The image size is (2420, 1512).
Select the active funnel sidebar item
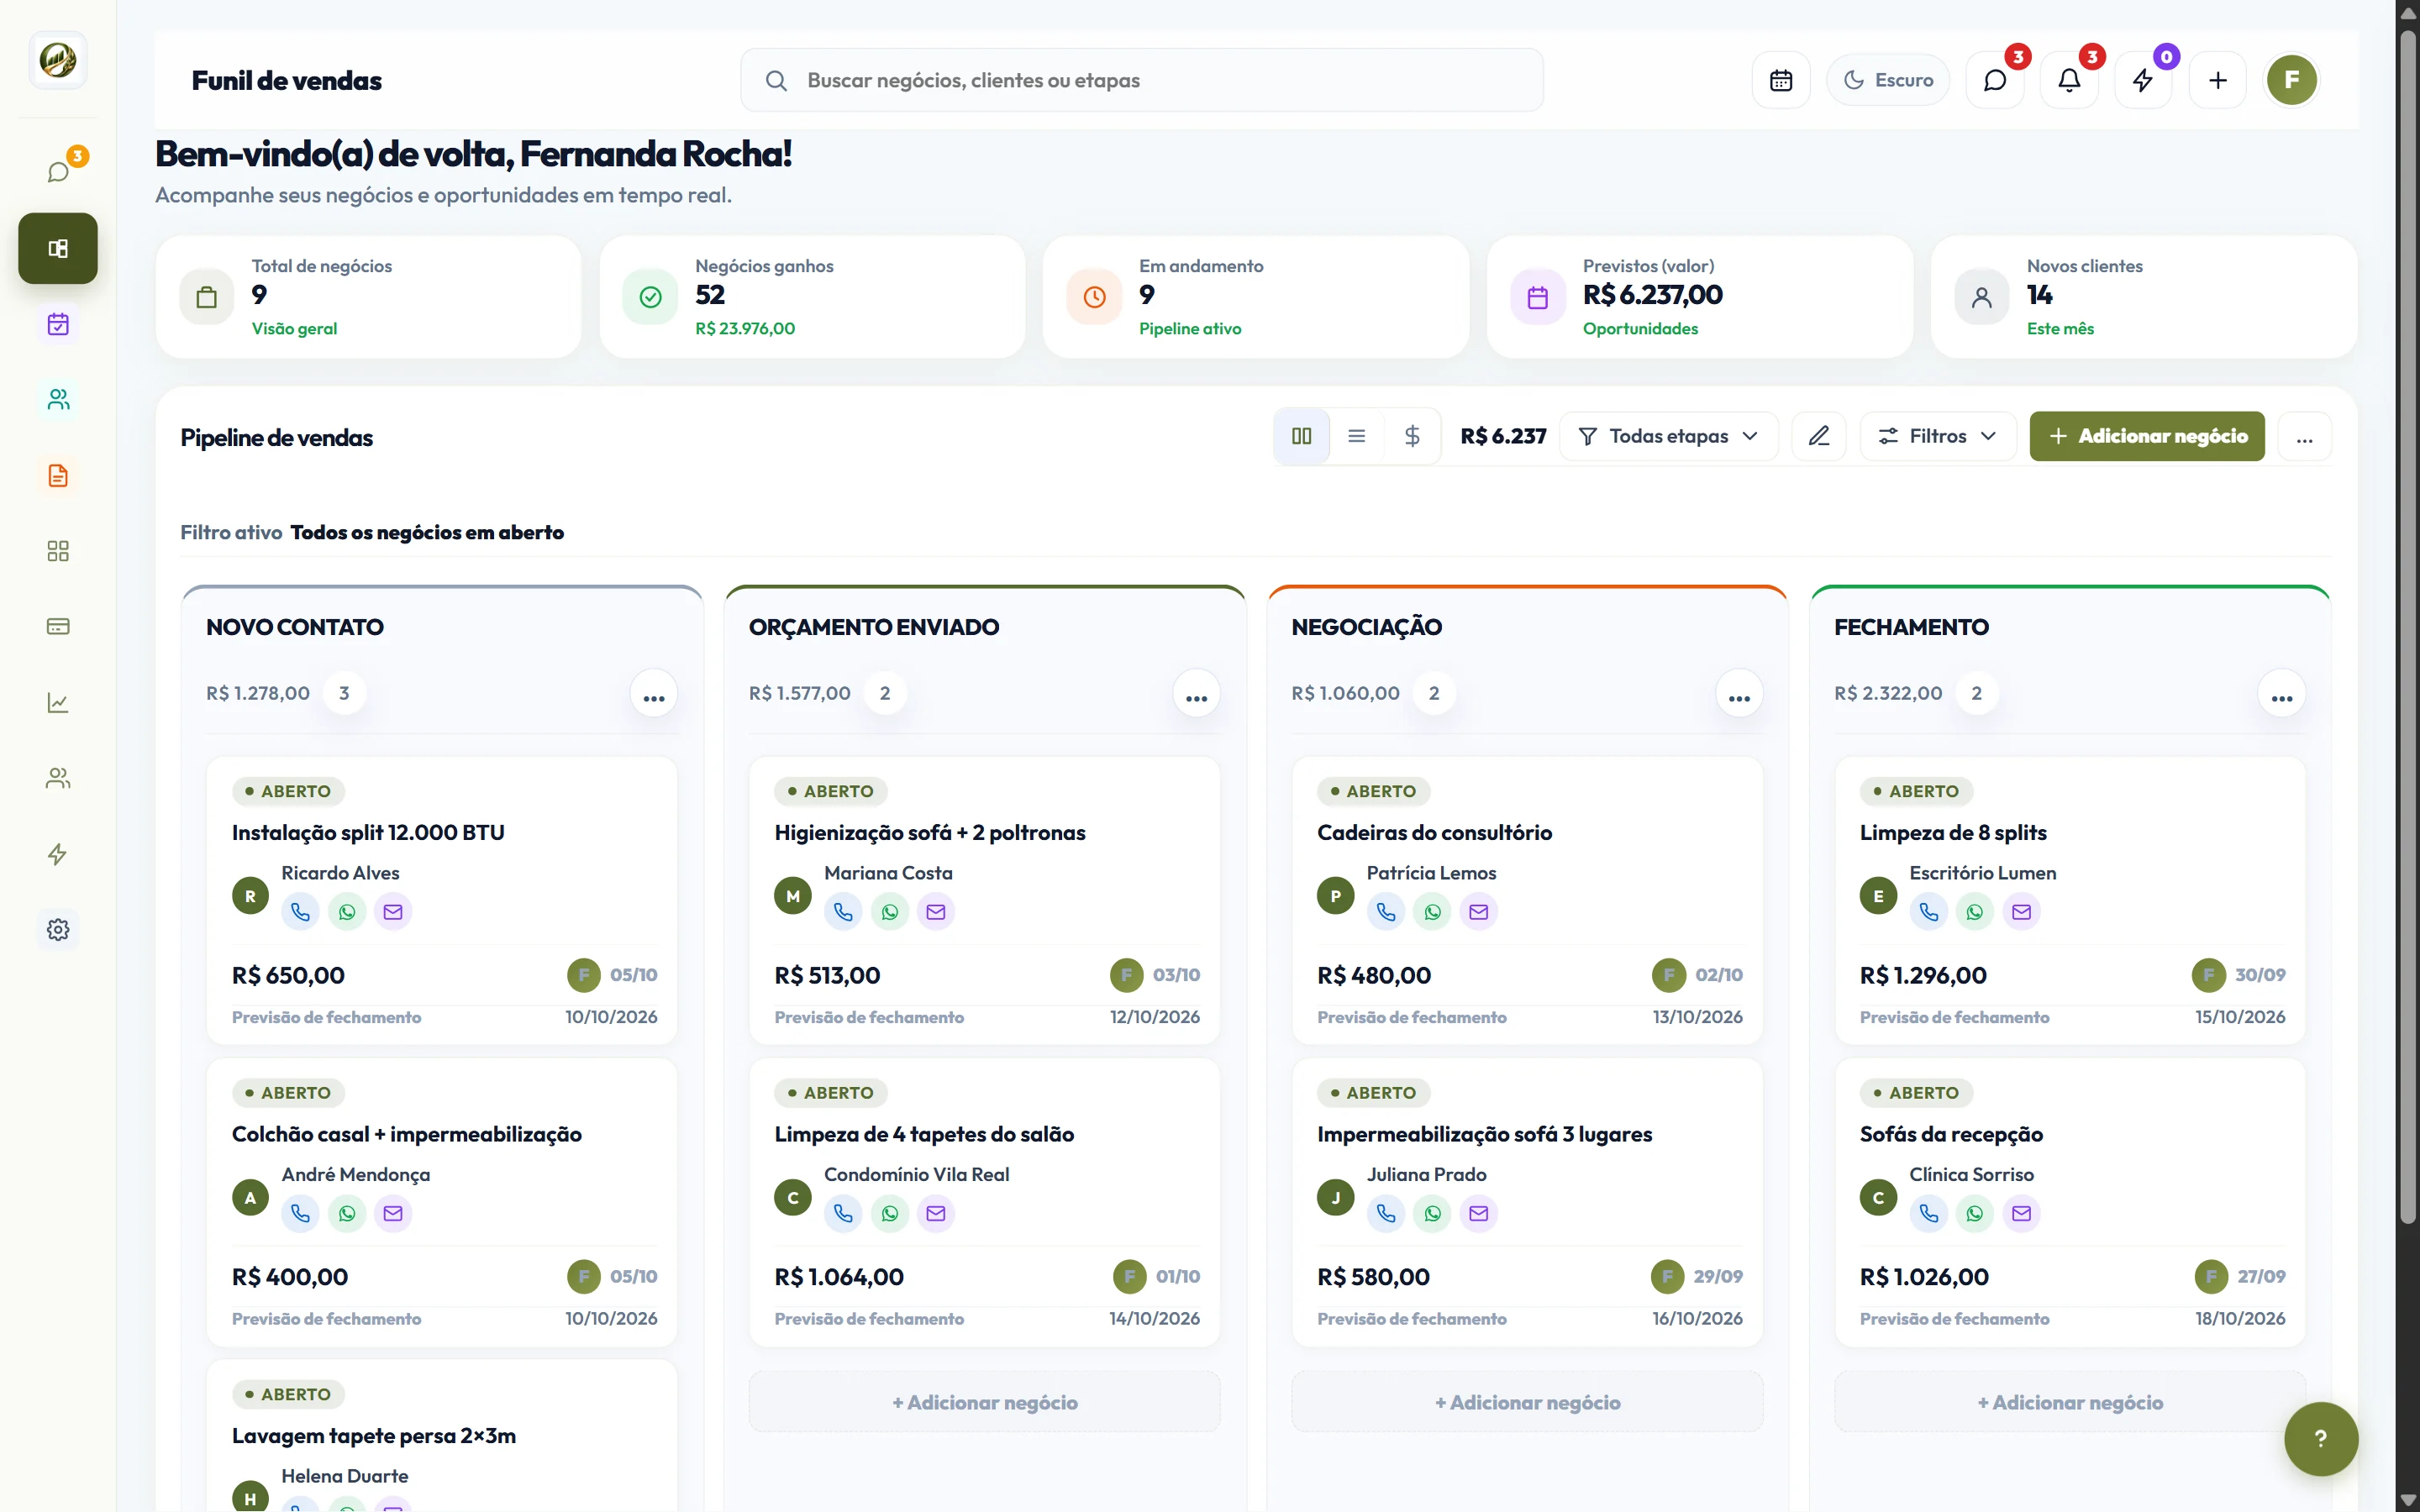point(58,248)
